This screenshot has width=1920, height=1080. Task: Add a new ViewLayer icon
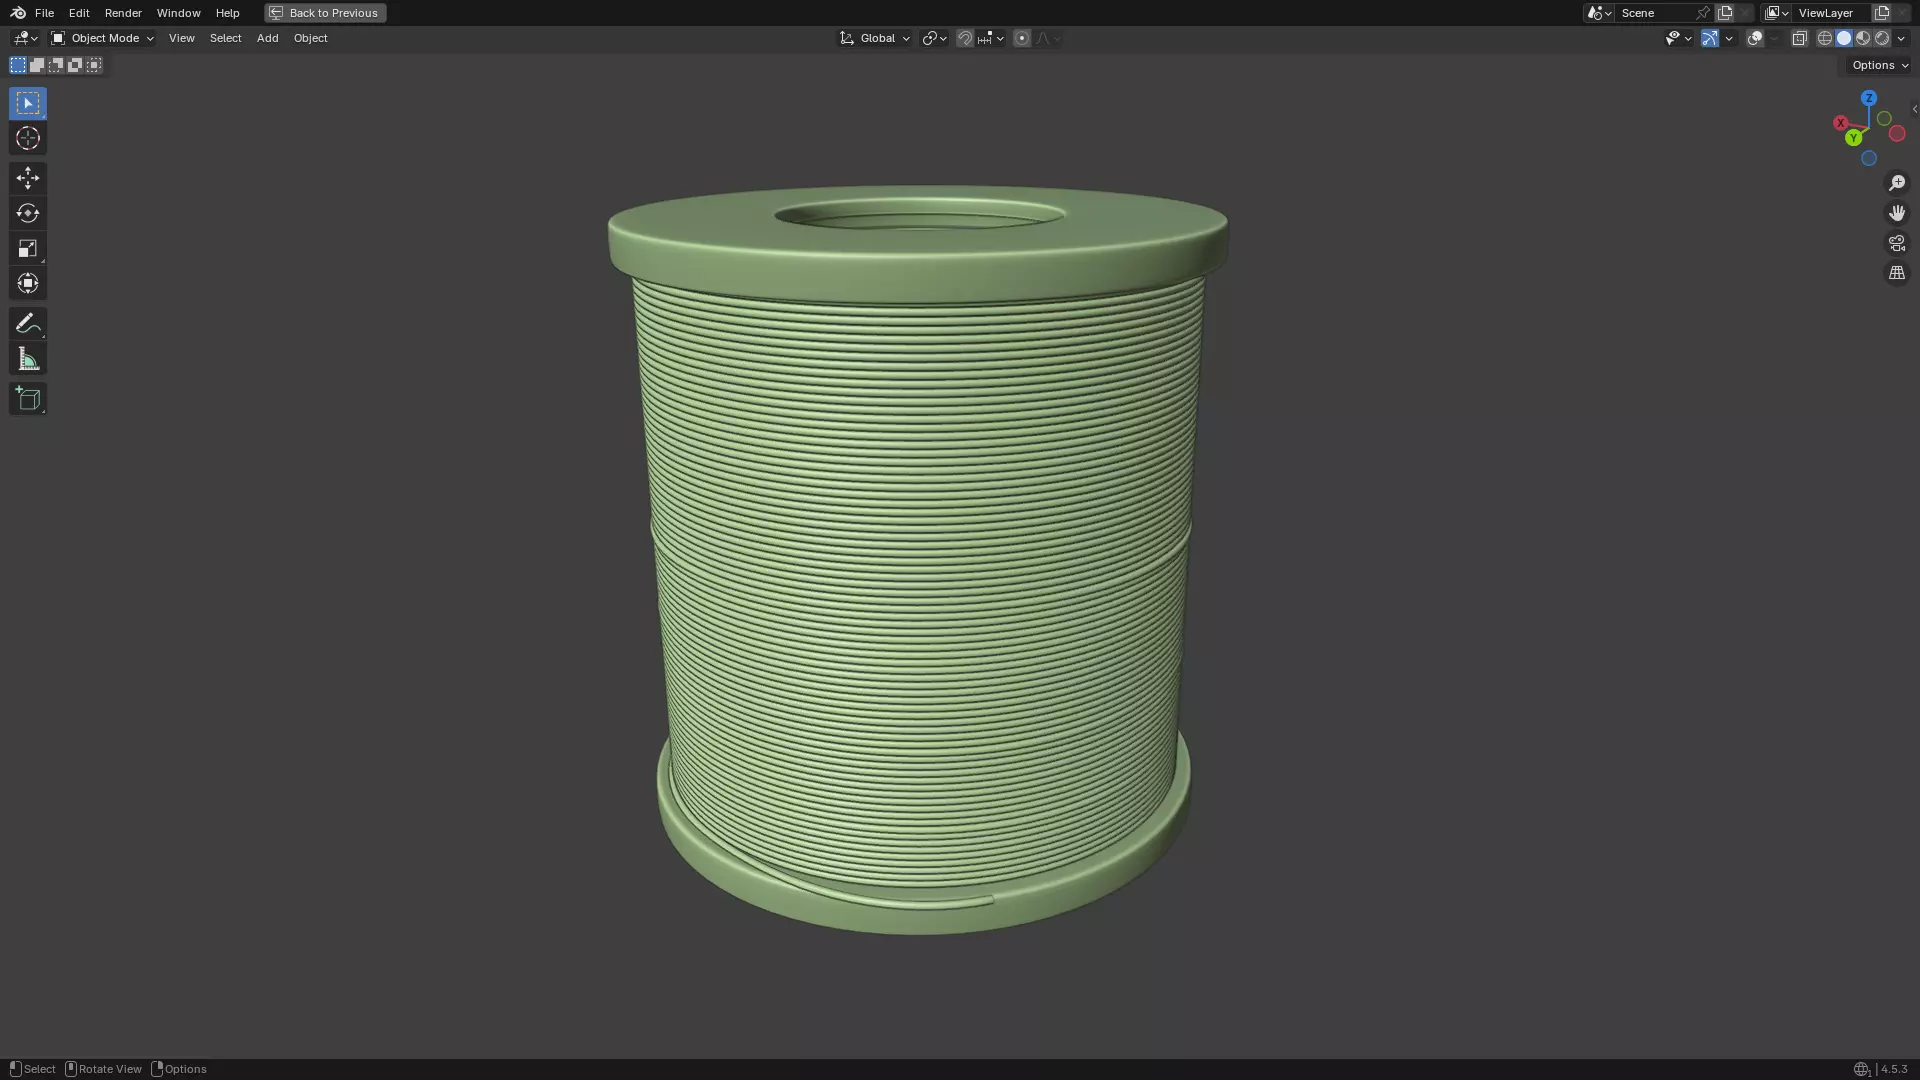click(x=1882, y=13)
